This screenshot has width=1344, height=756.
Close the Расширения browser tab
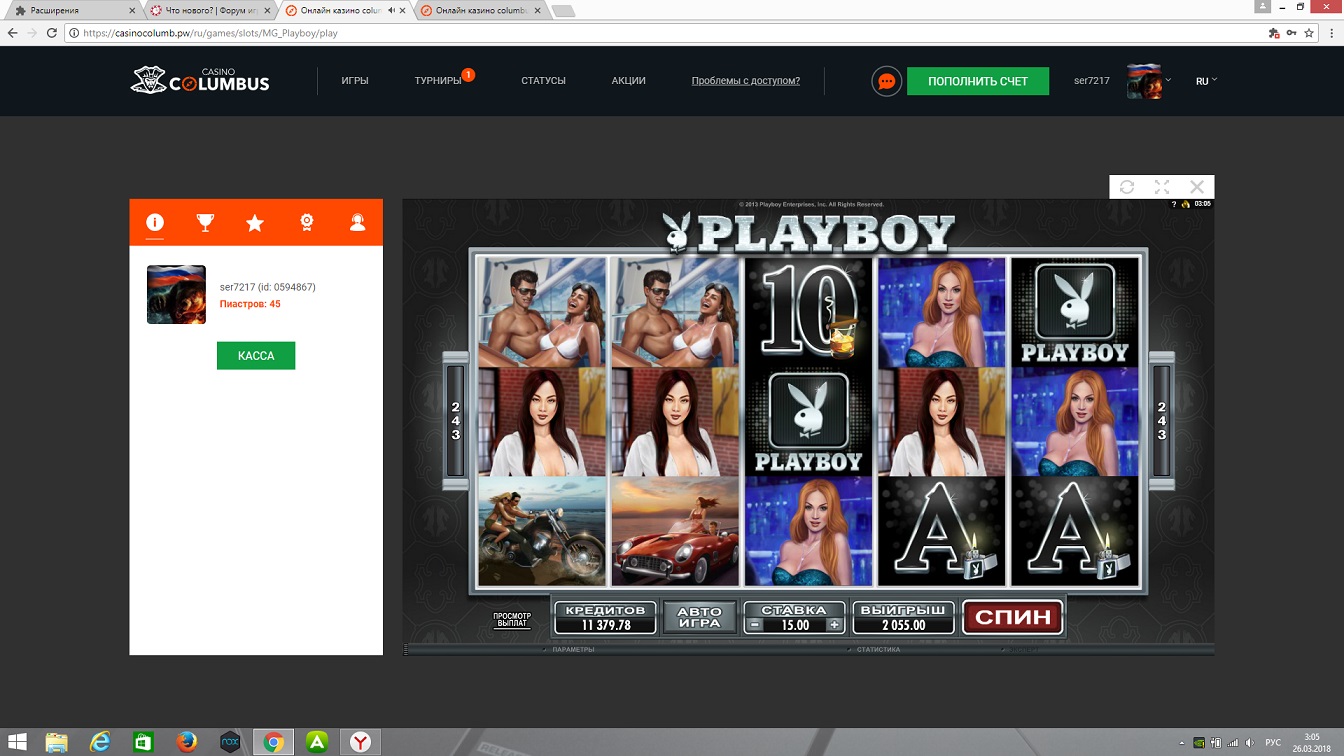click(x=133, y=11)
